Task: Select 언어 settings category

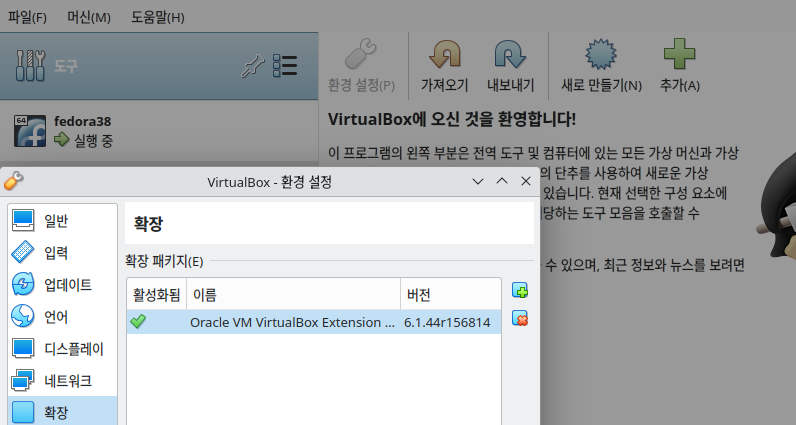Action: pyautogui.click(x=63, y=317)
